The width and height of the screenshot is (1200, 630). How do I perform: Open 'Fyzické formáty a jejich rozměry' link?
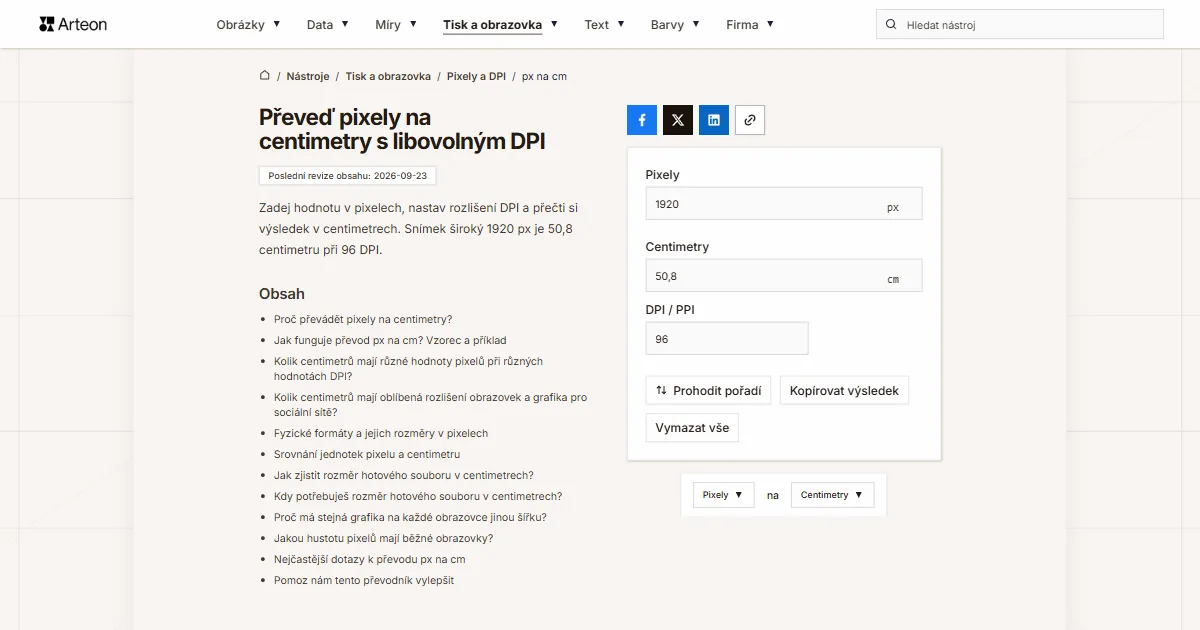(x=381, y=434)
